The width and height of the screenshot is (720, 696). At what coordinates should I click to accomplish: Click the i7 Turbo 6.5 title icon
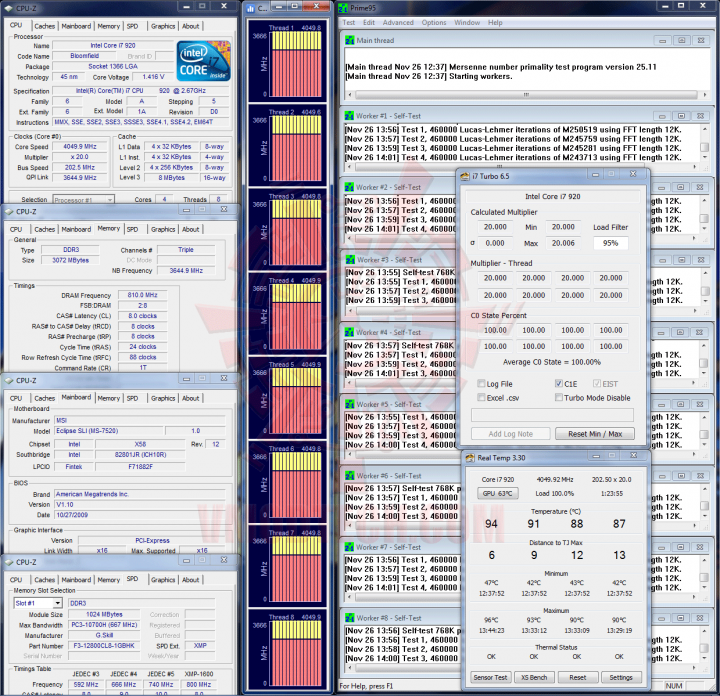point(465,176)
